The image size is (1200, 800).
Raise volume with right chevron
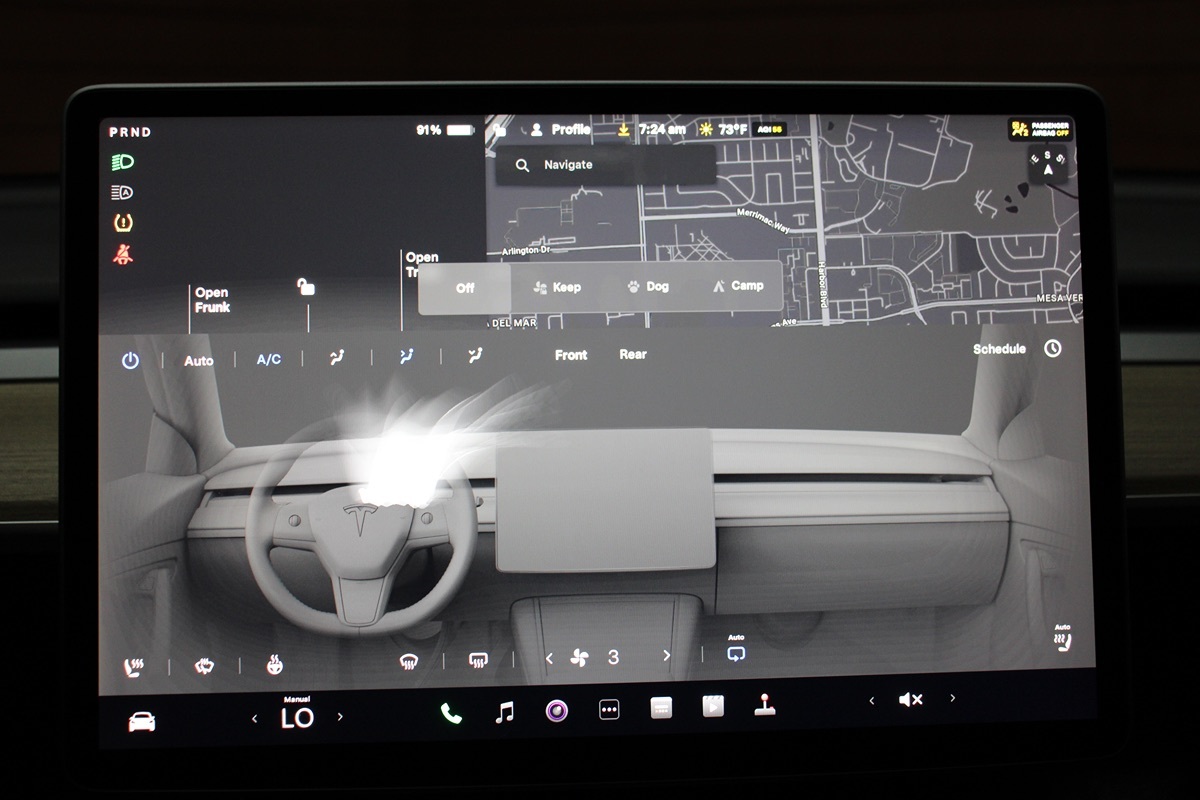[x=952, y=698]
